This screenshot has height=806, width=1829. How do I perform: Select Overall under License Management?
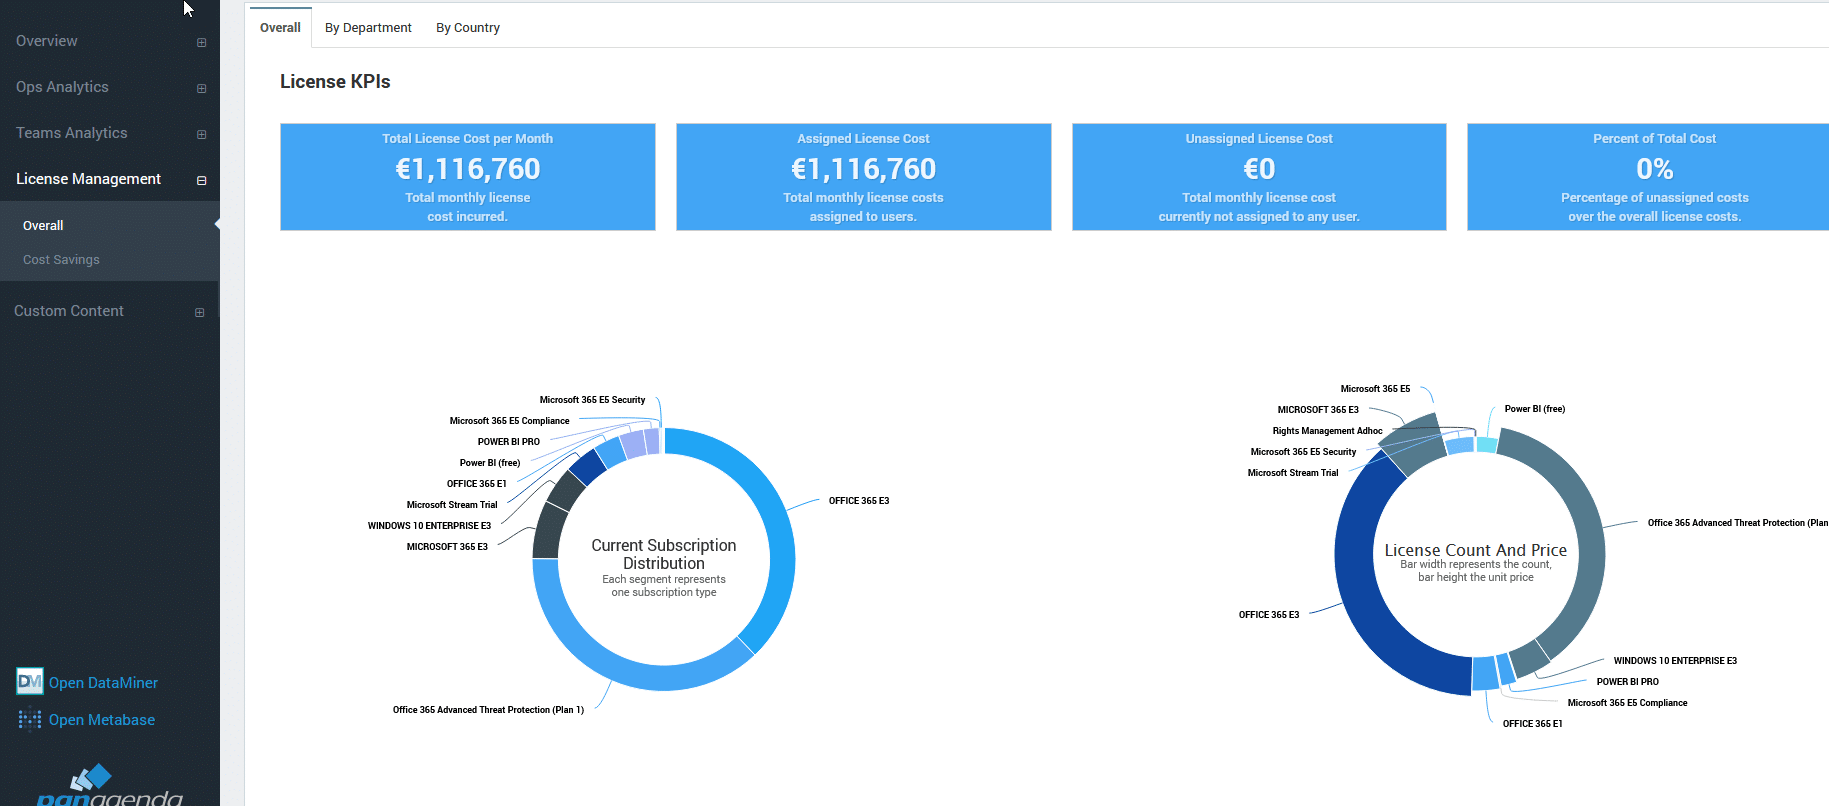(x=43, y=226)
